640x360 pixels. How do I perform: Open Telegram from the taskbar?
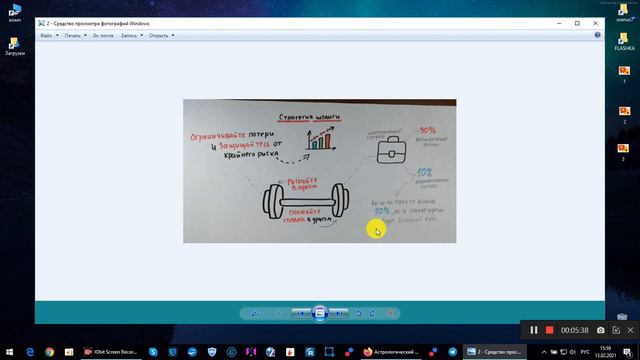[x=453, y=352]
